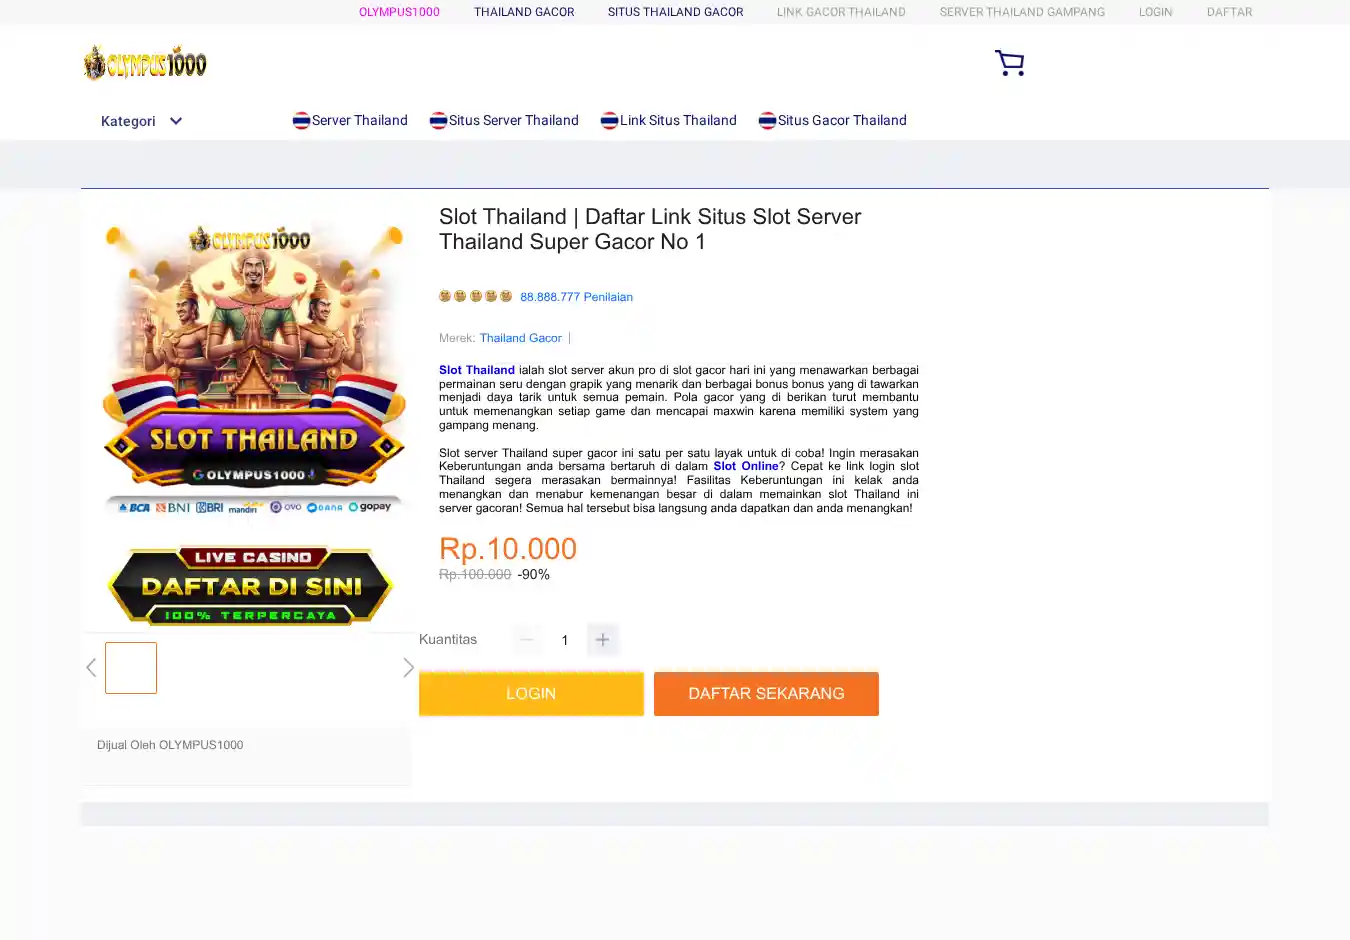1350x940 pixels.
Task: Click the quantity input field
Action: point(565,640)
